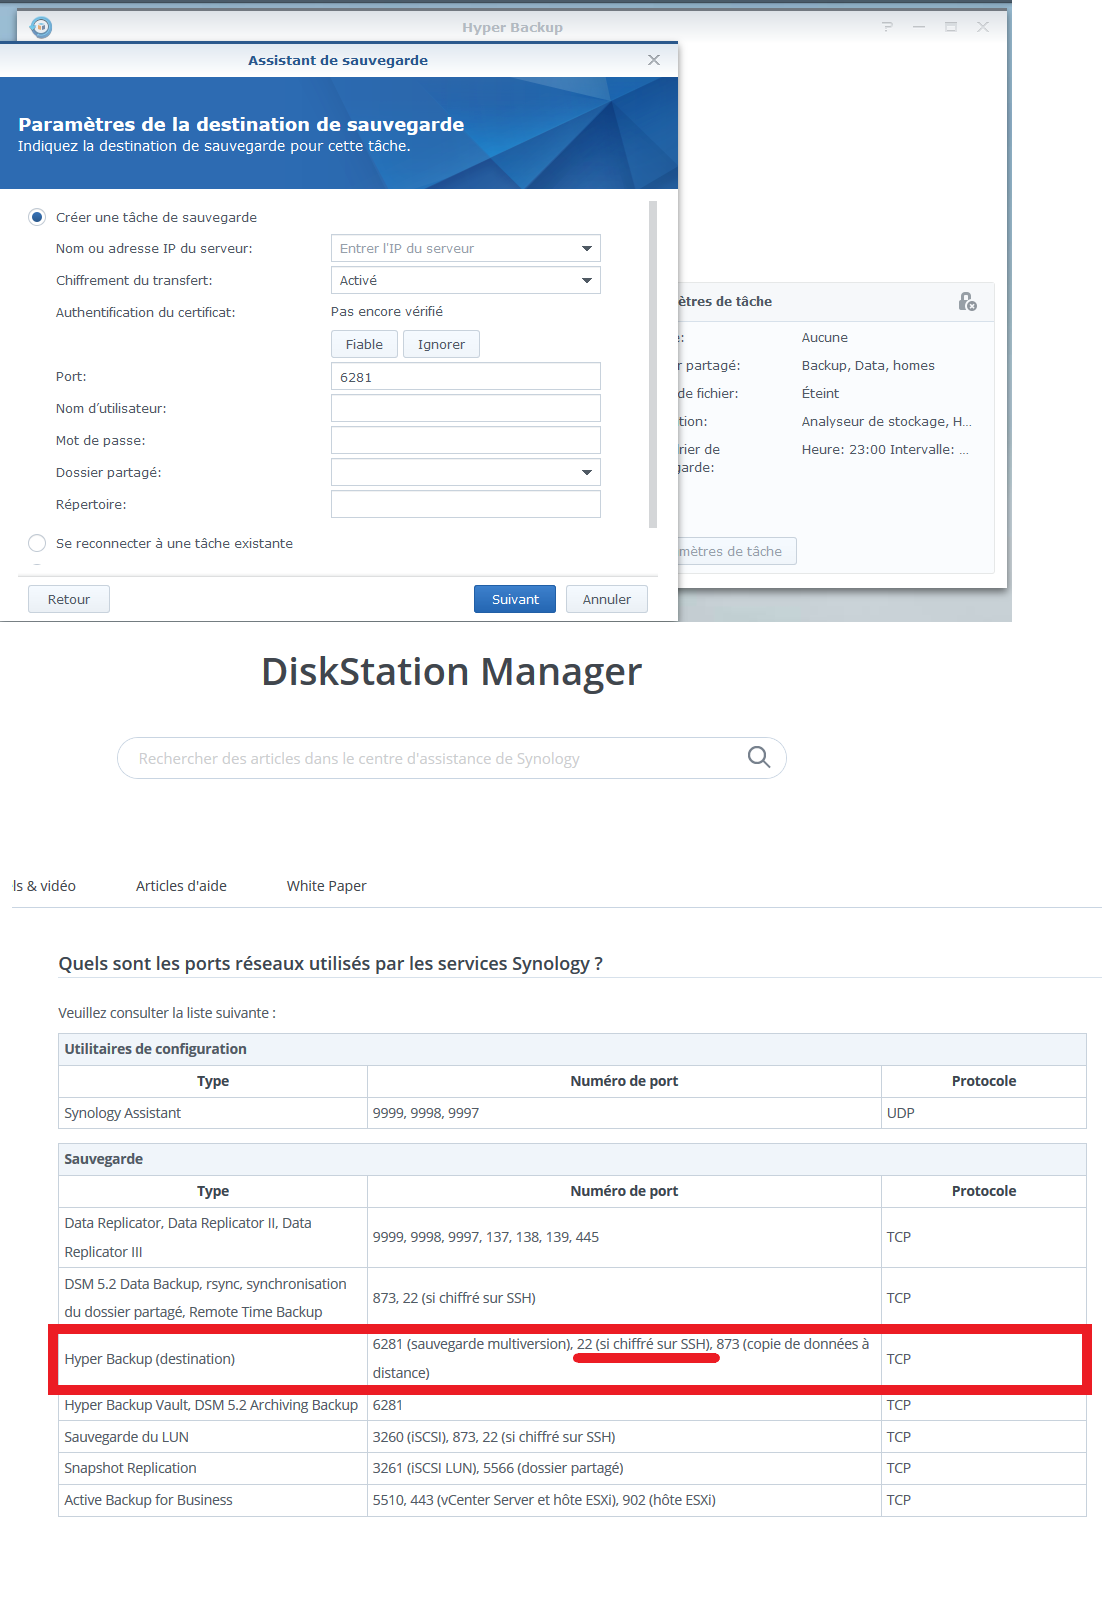Image resolution: width=1102 pixels, height=1618 pixels.
Task: Click the Hyper Backup app logo icon
Action: click(41, 27)
